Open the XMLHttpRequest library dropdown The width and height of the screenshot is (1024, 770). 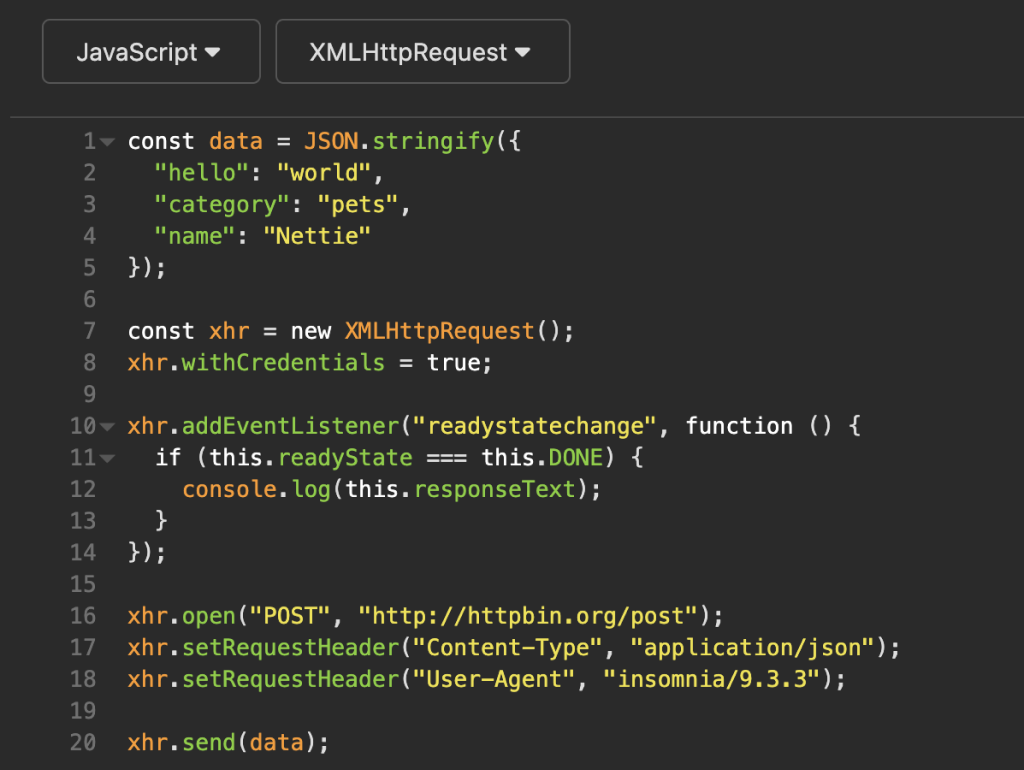point(423,52)
